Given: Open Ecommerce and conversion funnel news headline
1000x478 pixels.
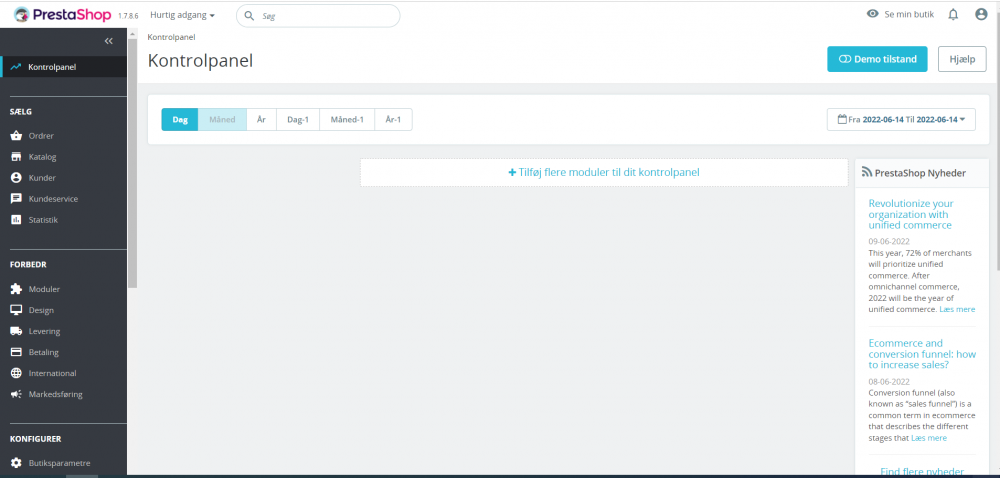Looking at the screenshot, I should (x=922, y=354).
